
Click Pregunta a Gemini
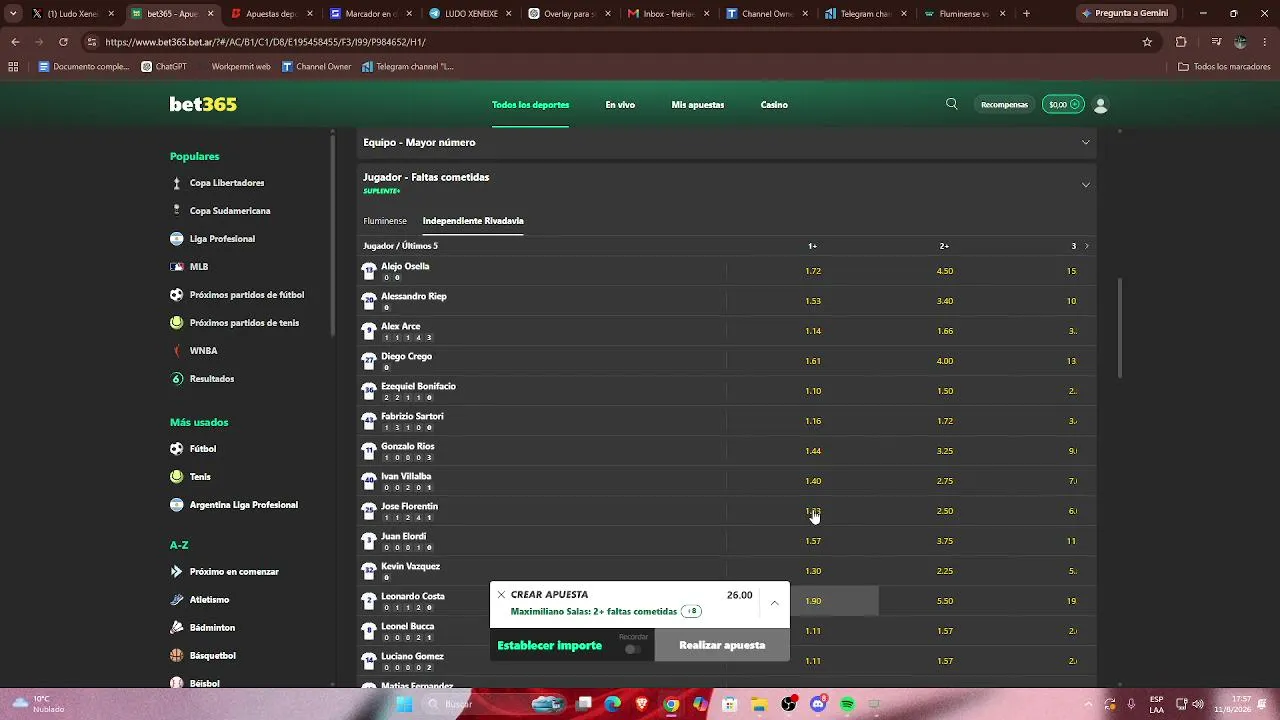point(1124,14)
